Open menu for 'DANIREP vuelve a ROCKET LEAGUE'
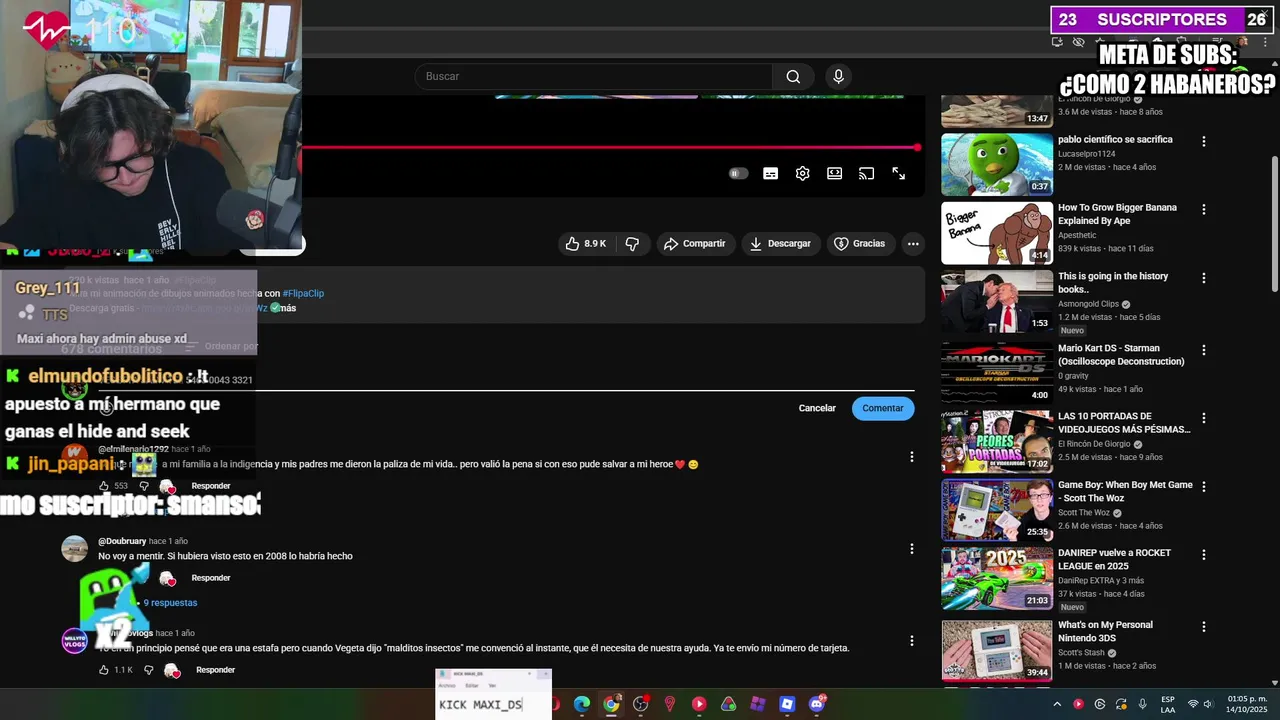The height and width of the screenshot is (720, 1280). 1203,554
